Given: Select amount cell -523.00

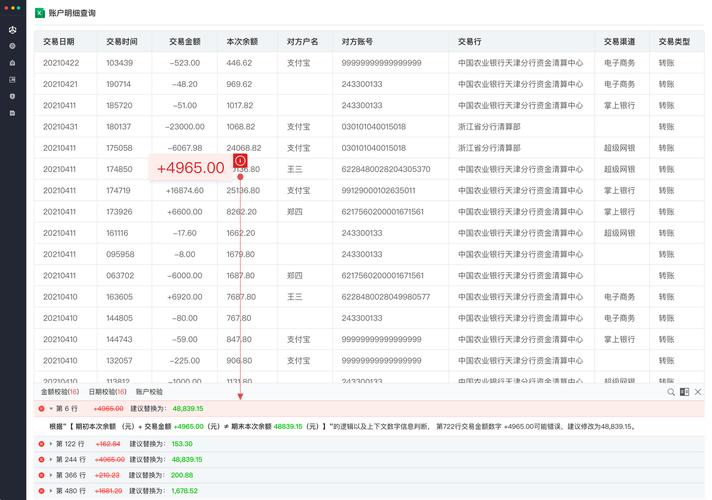Looking at the screenshot, I should [185, 63].
